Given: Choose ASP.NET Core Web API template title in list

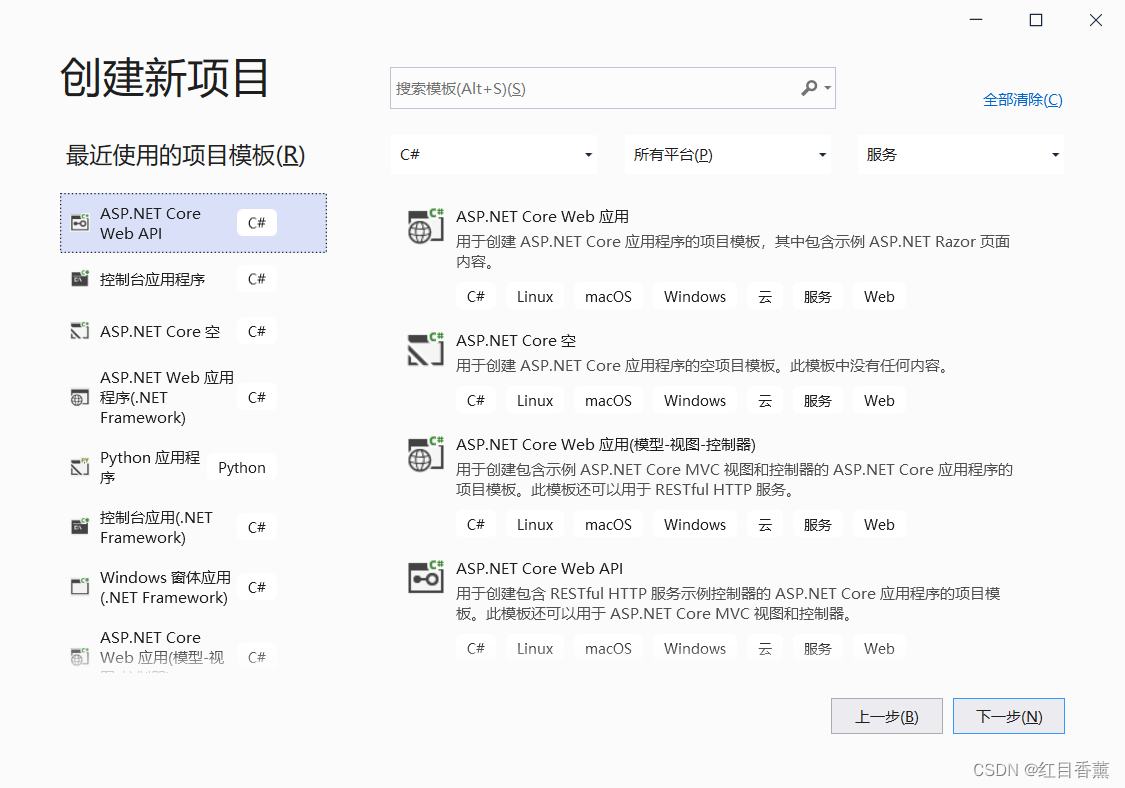Looking at the screenshot, I should click(x=540, y=568).
